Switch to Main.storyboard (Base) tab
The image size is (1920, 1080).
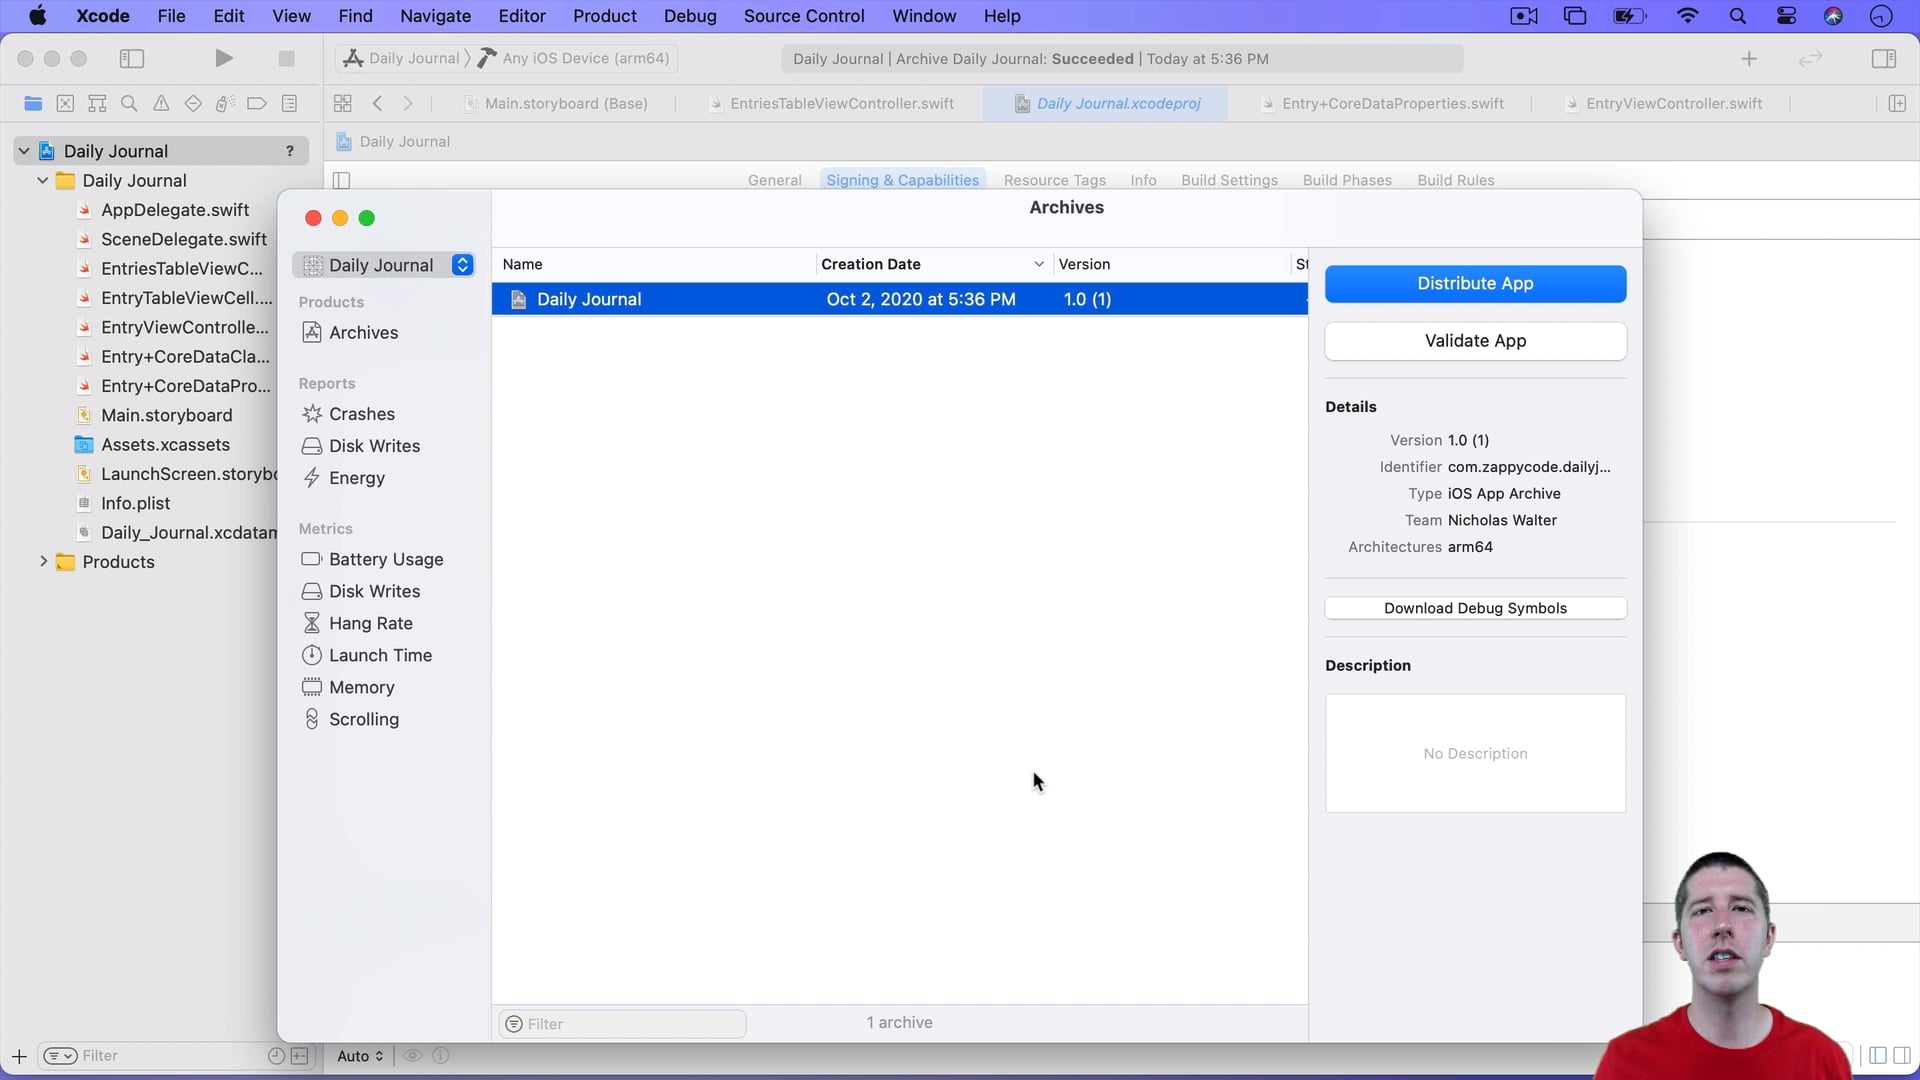(556, 103)
